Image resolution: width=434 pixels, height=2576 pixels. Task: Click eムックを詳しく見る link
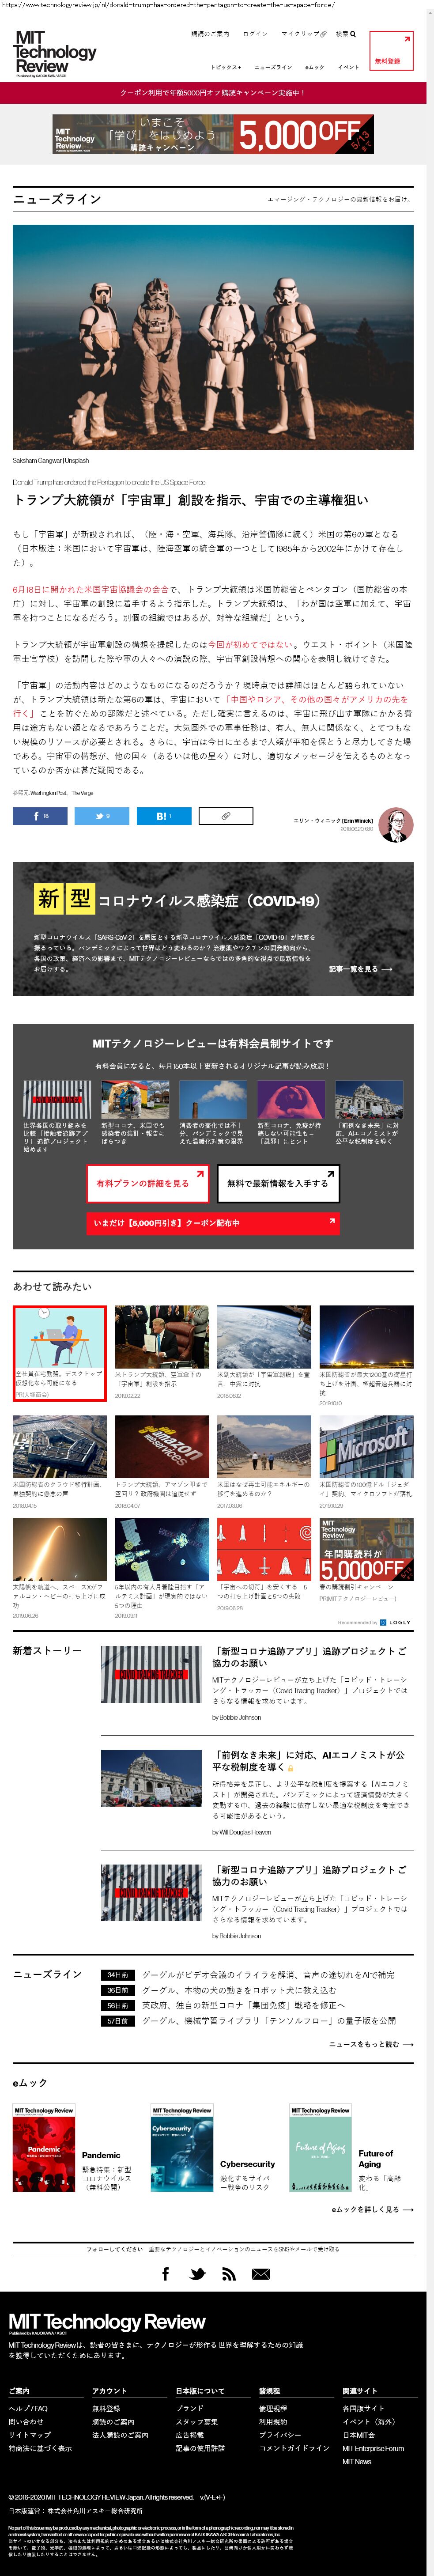(372, 2209)
